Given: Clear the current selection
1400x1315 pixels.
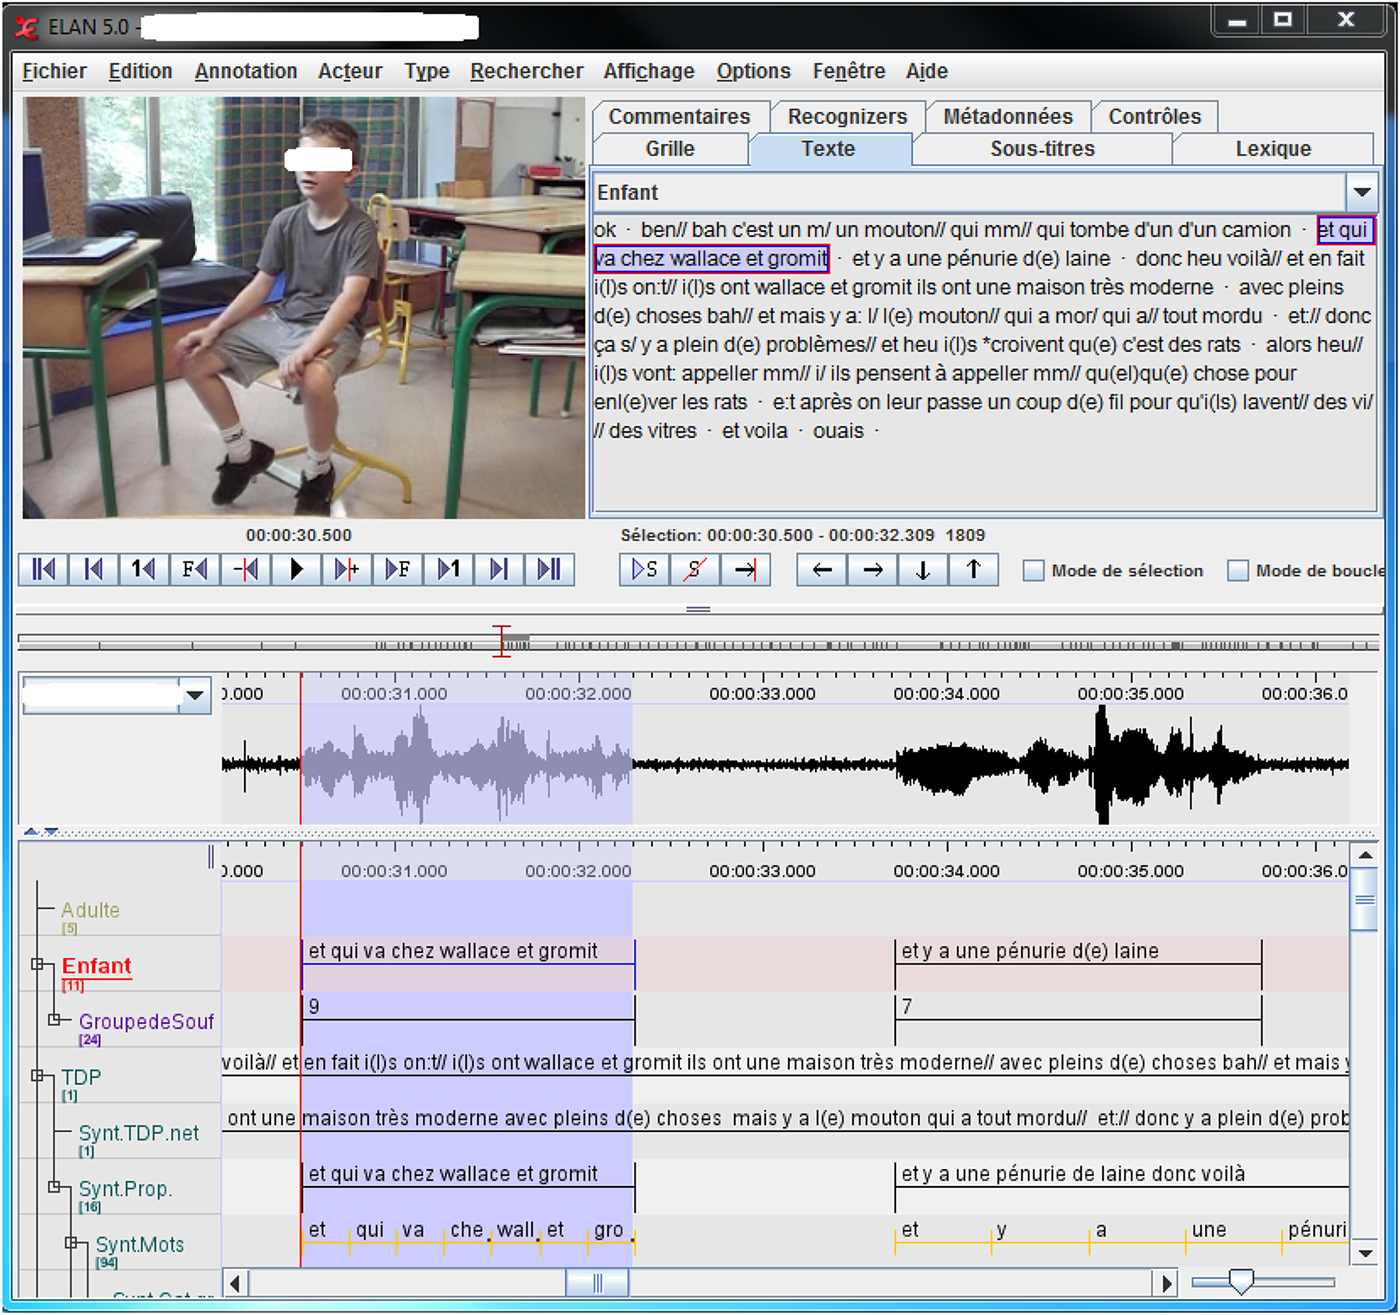Looking at the screenshot, I should click(695, 570).
